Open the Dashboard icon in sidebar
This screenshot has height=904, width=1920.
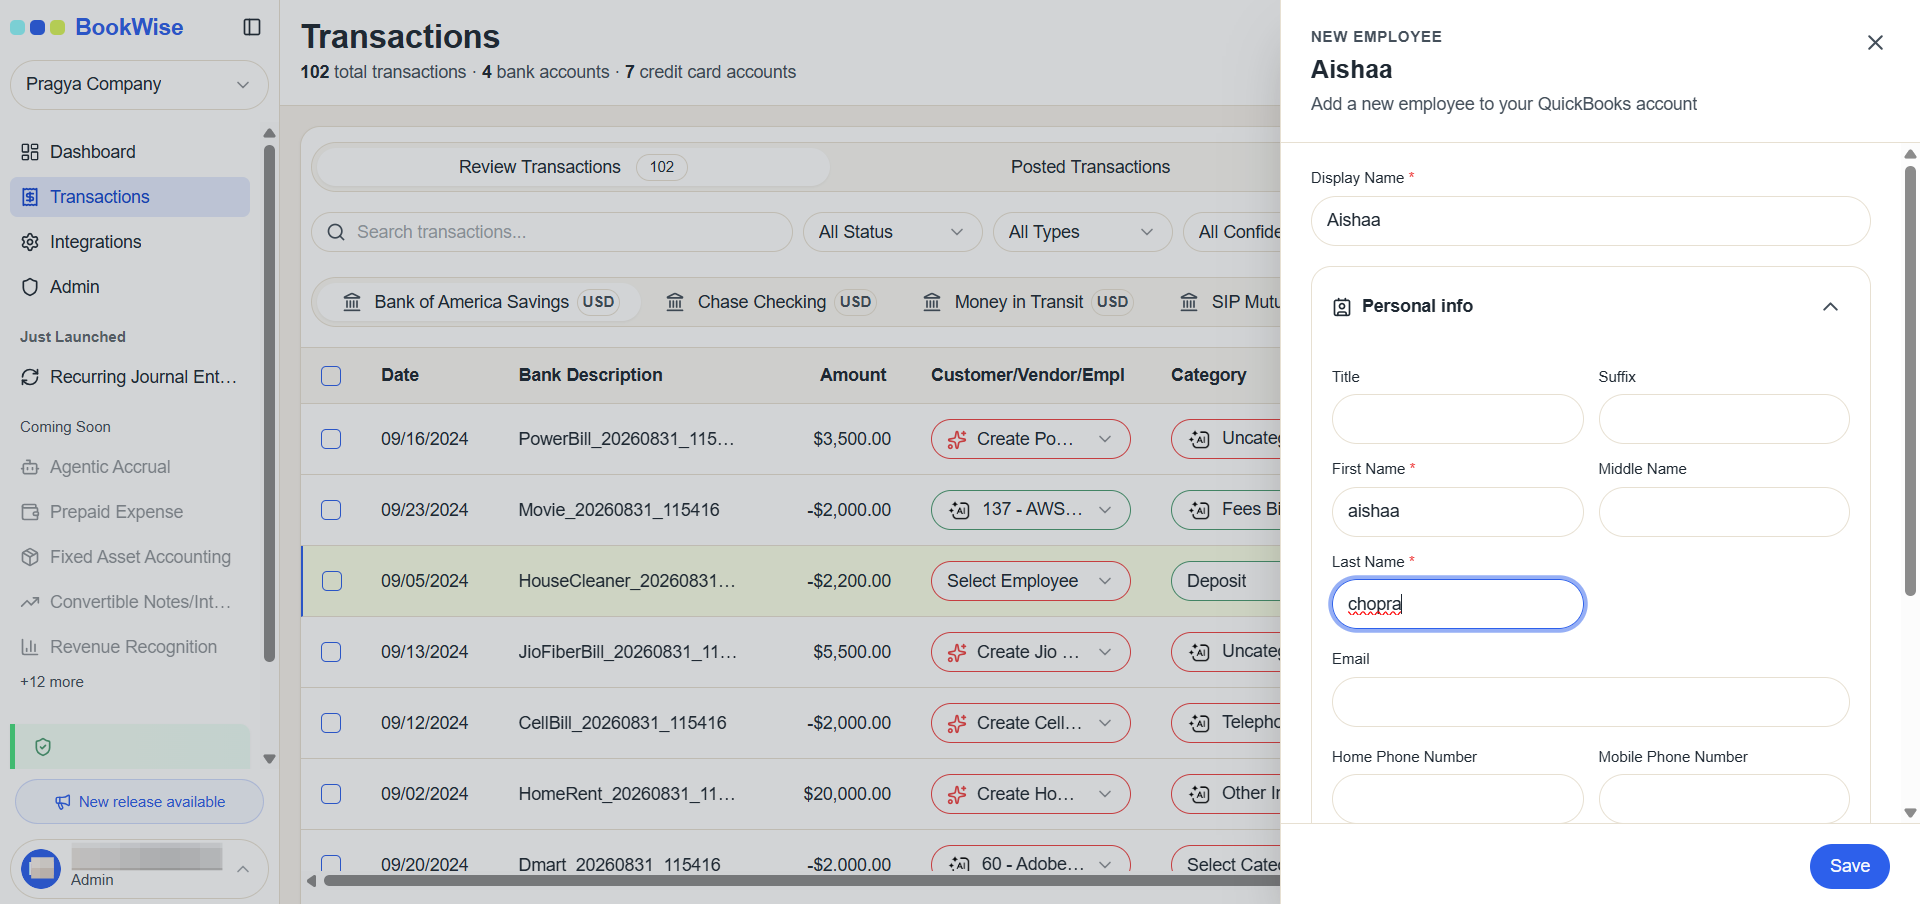tap(30, 152)
